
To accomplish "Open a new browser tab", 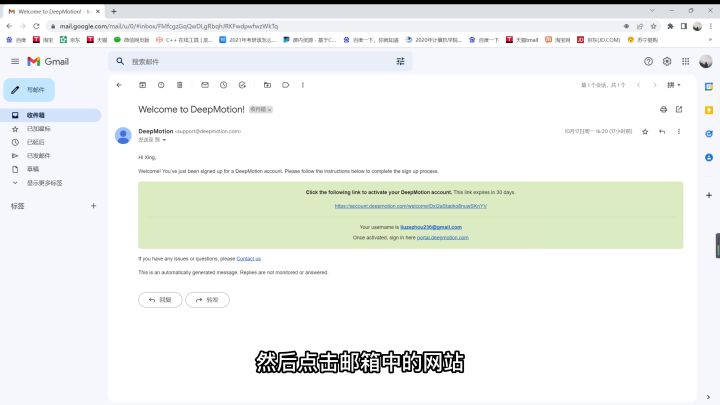I will (114, 11).
